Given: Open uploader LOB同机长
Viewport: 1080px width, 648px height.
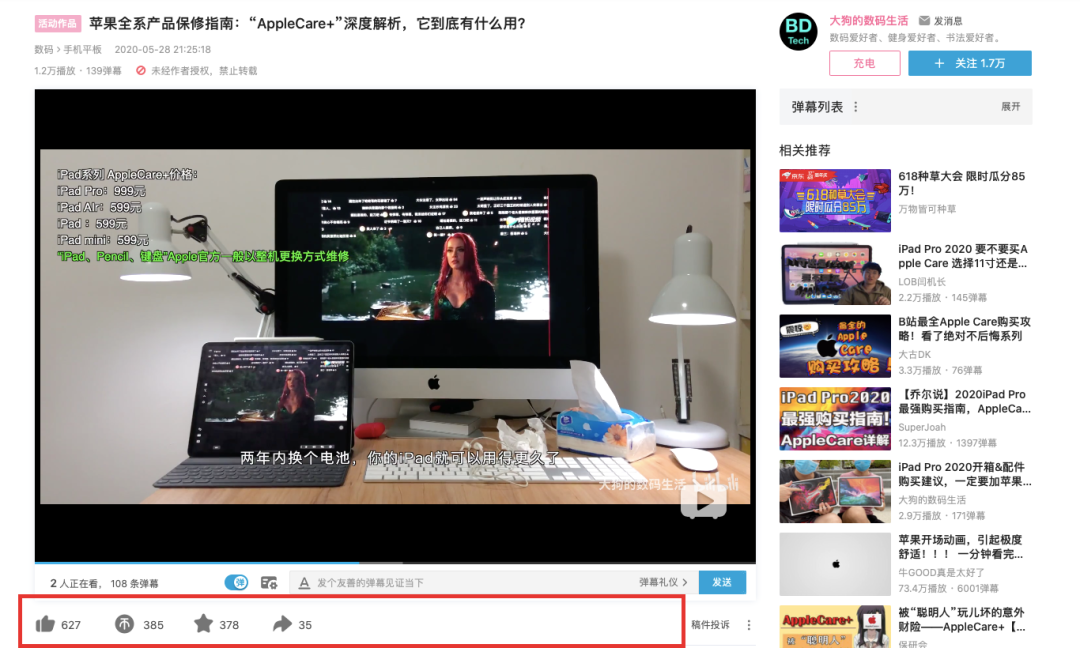Looking at the screenshot, I should (922, 282).
